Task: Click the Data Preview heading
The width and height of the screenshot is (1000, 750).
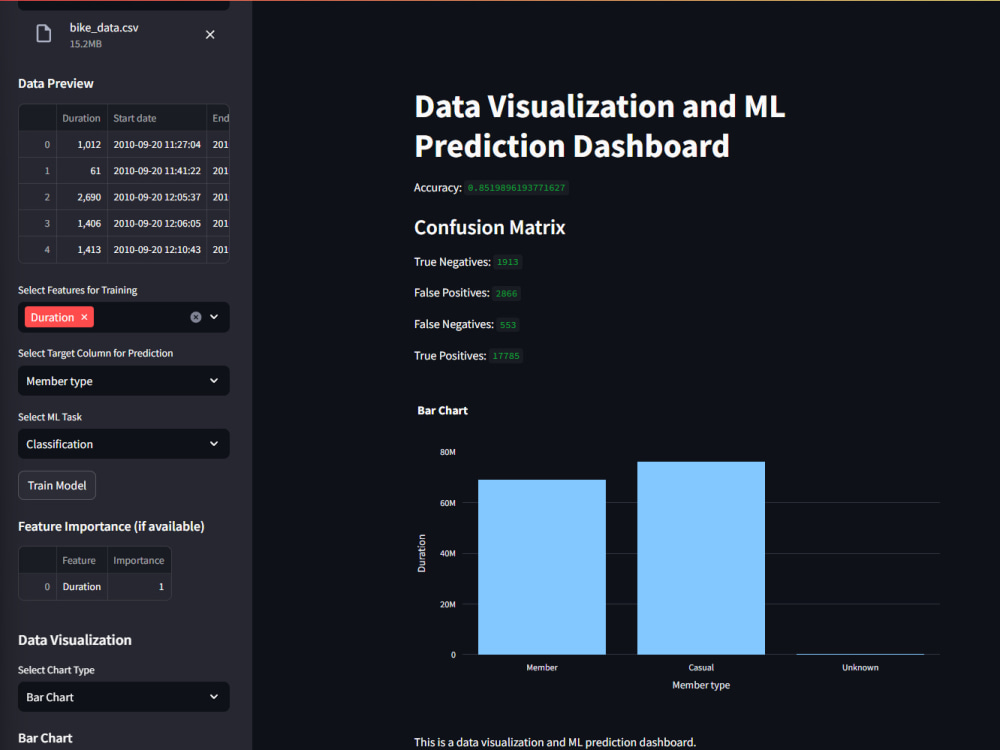Action: tap(55, 84)
